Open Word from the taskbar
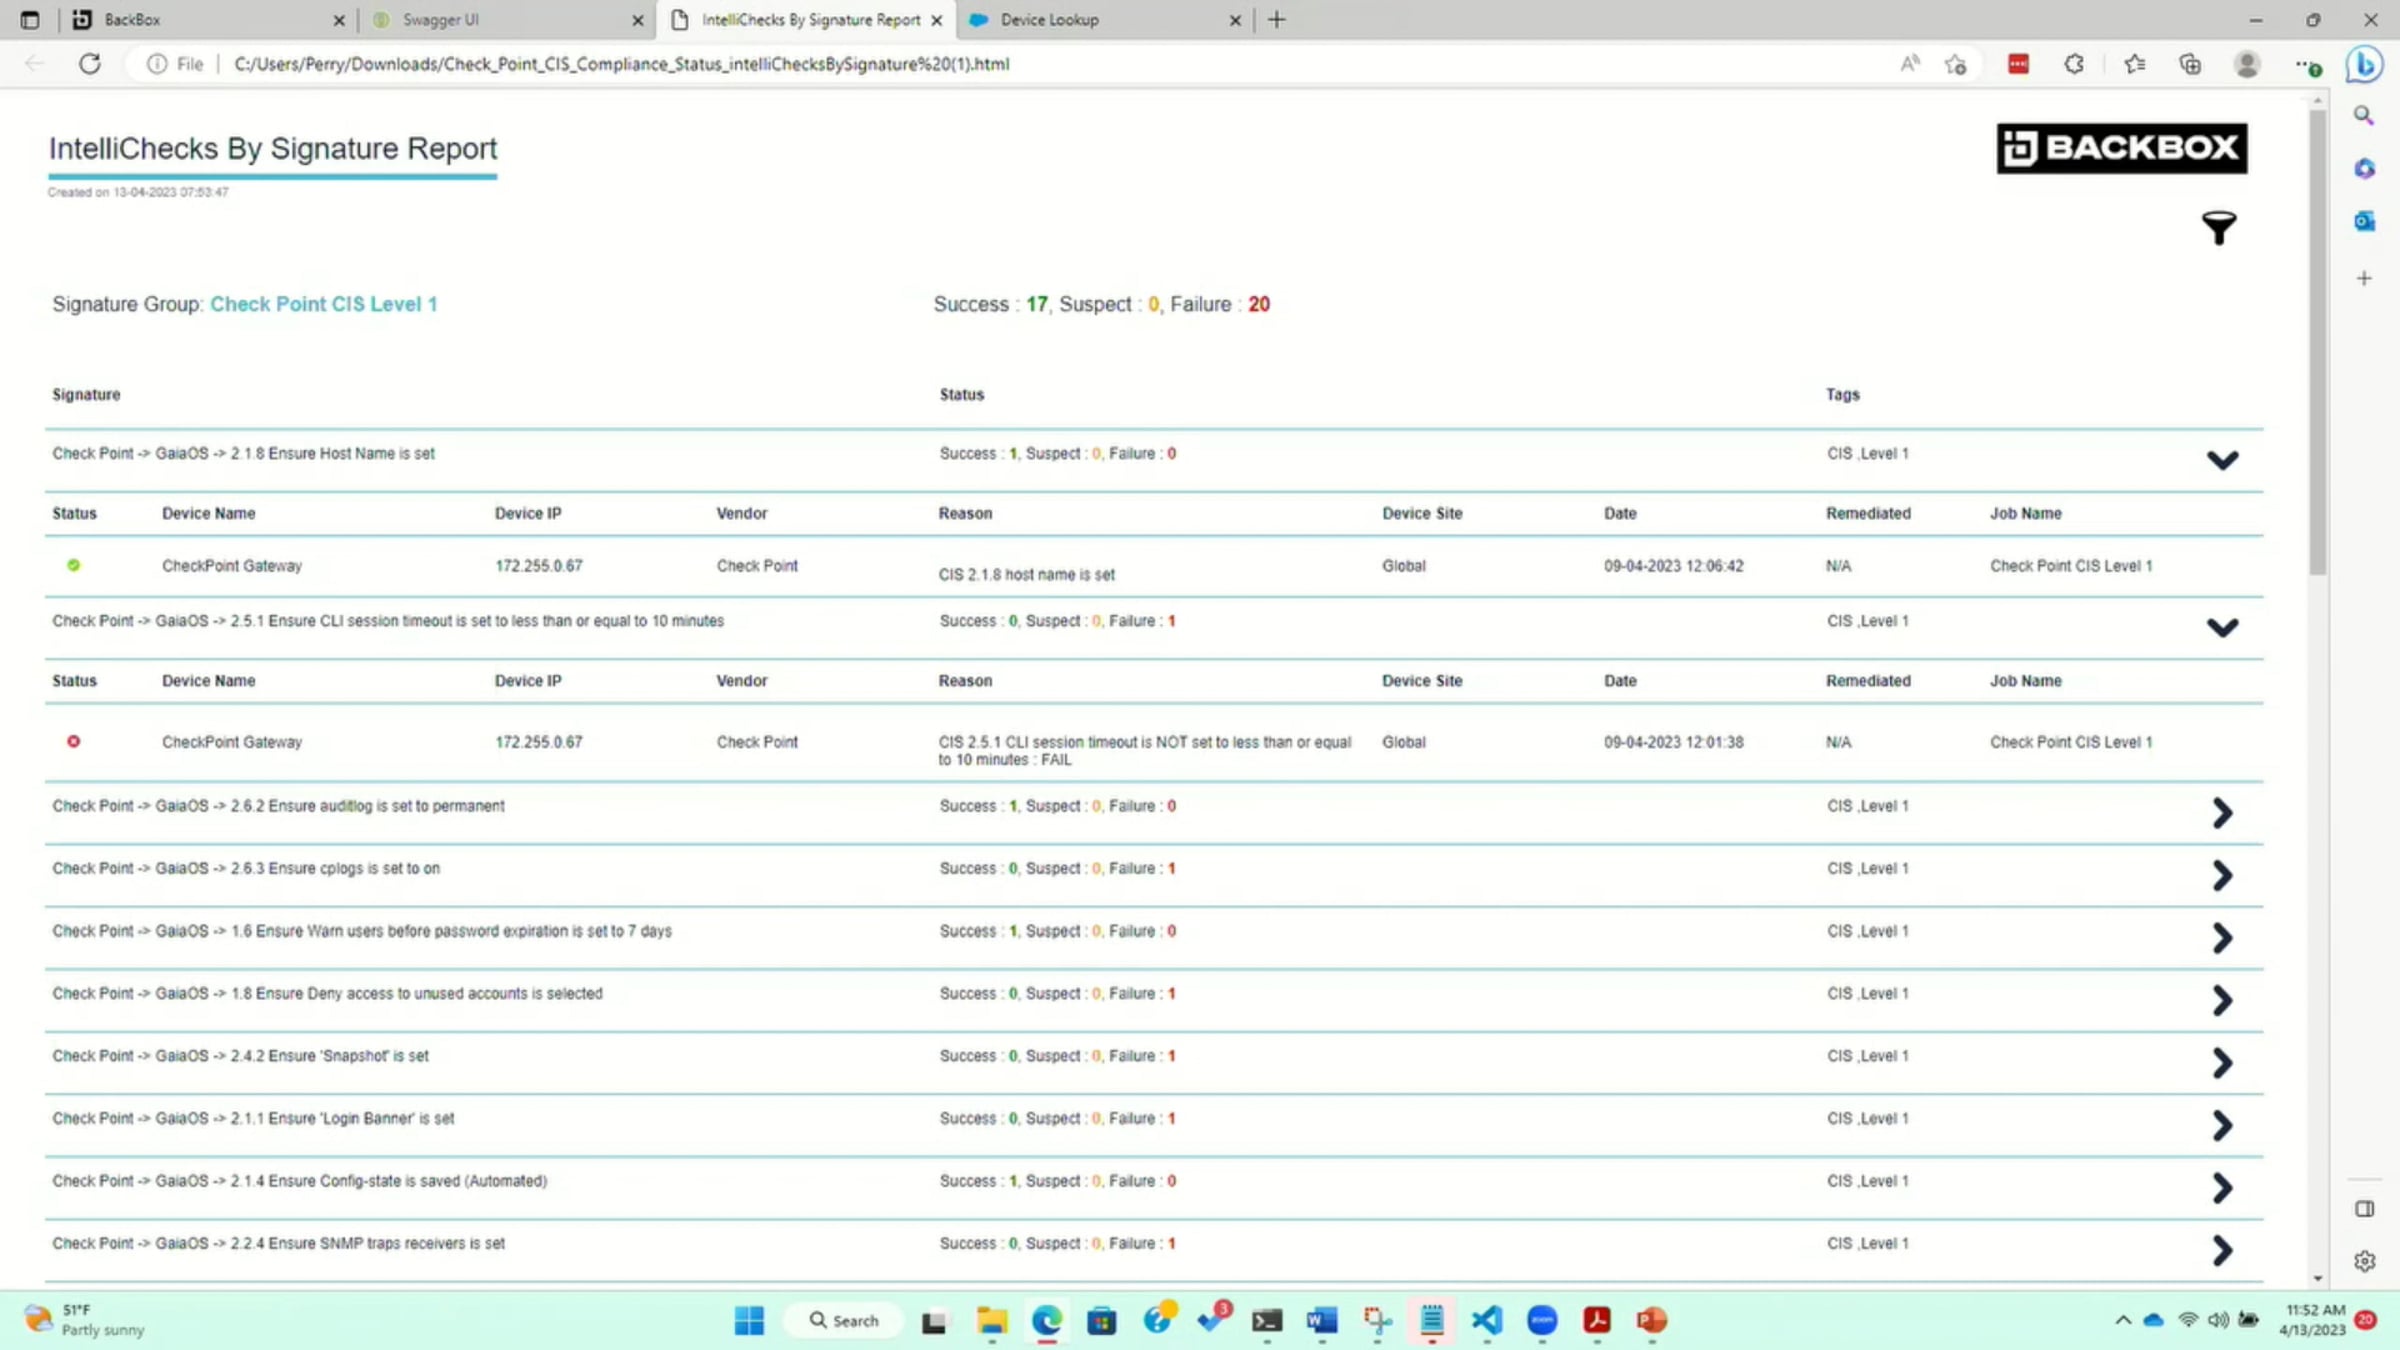The width and height of the screenshot is (2400, 1350). tap(1321, 1320)
